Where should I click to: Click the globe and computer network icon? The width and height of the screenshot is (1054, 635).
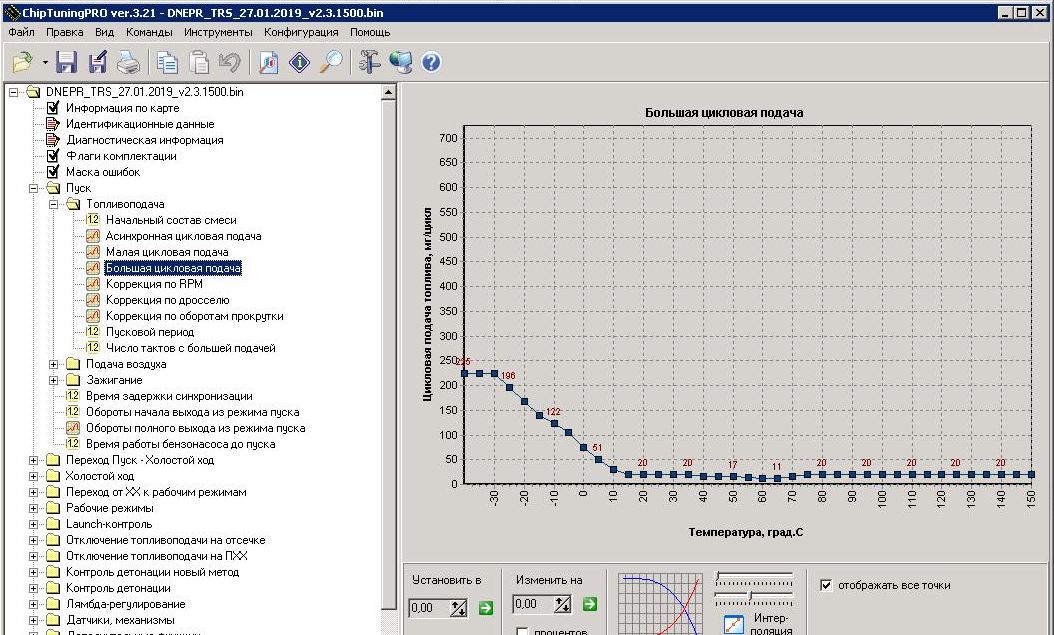401,62
